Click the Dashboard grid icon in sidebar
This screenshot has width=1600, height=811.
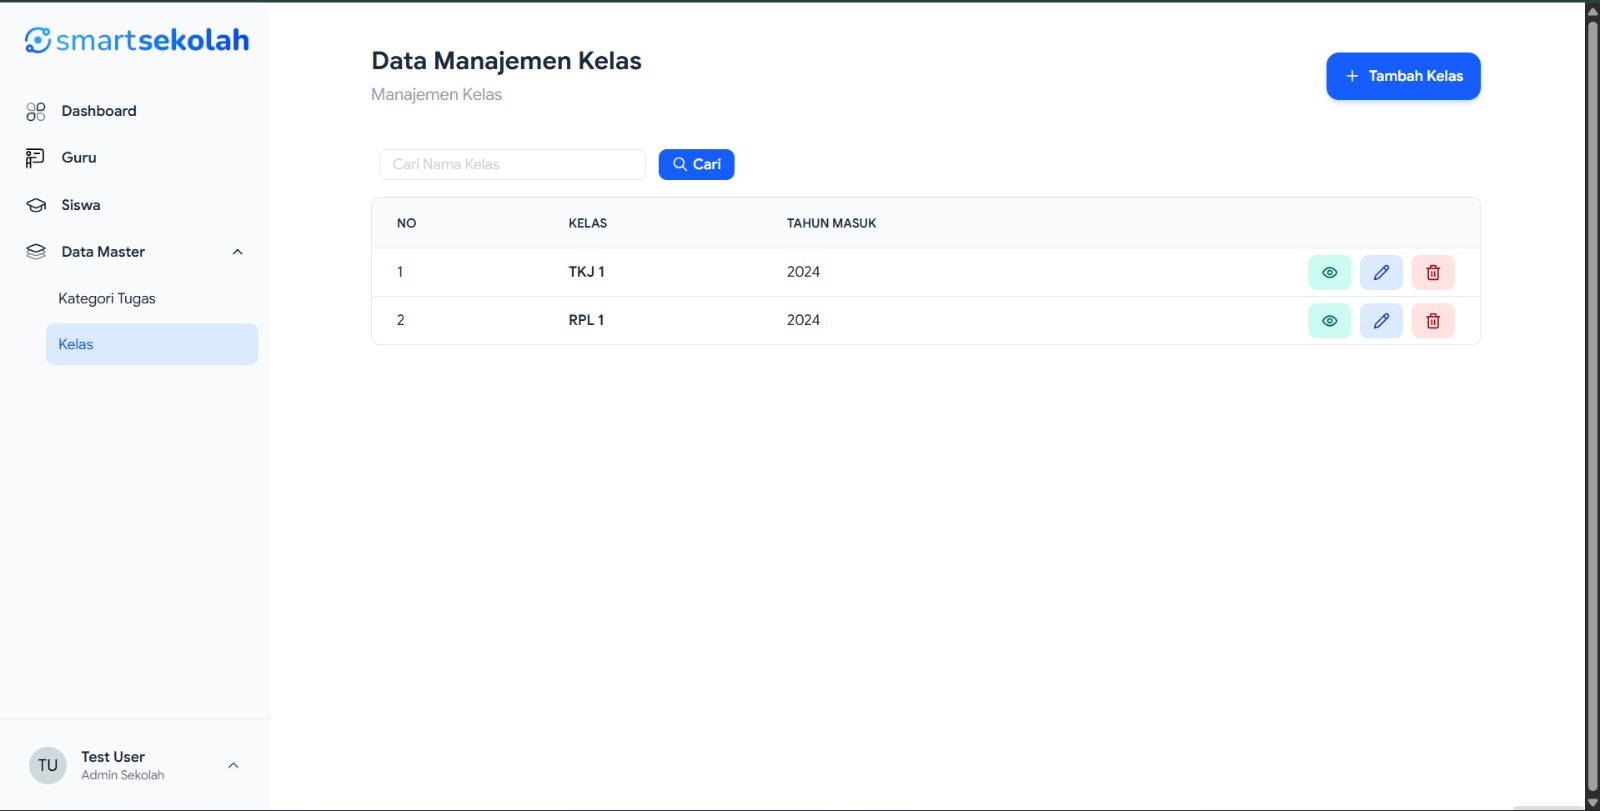(36, 112)
